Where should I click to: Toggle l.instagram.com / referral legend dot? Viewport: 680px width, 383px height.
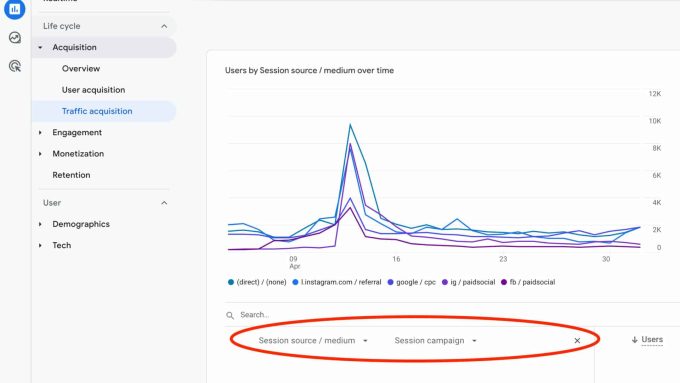pos(295,282)
